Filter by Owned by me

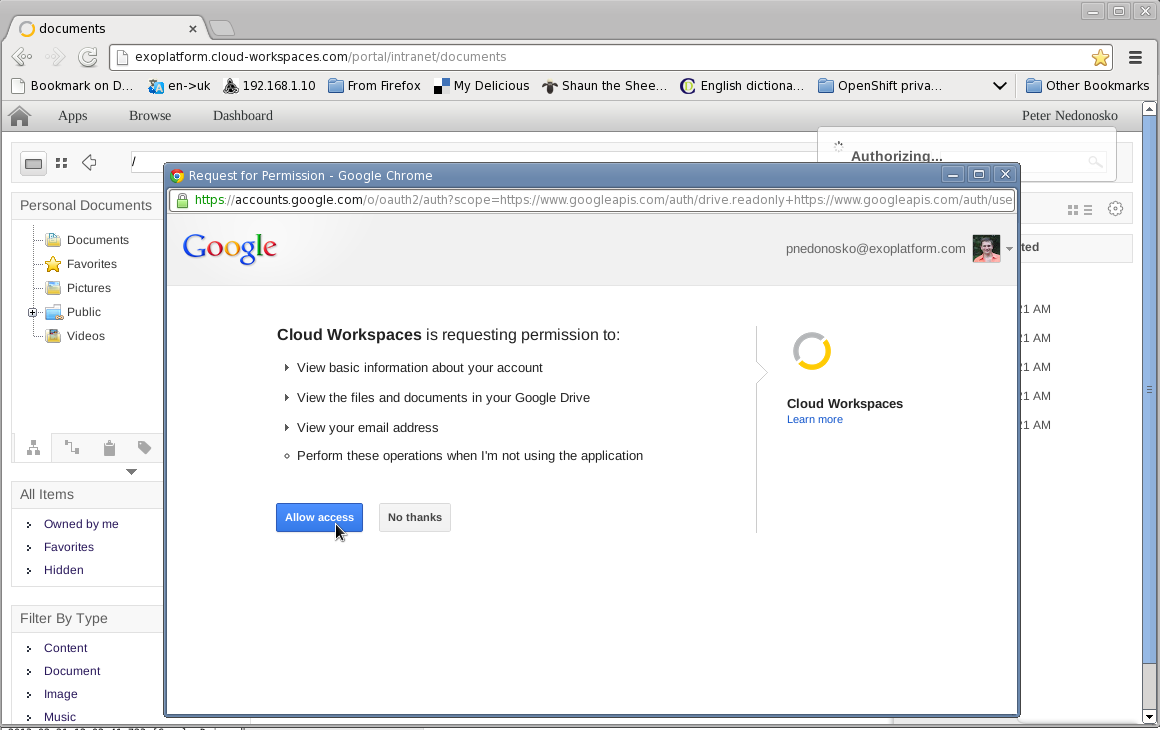[81, 524]
